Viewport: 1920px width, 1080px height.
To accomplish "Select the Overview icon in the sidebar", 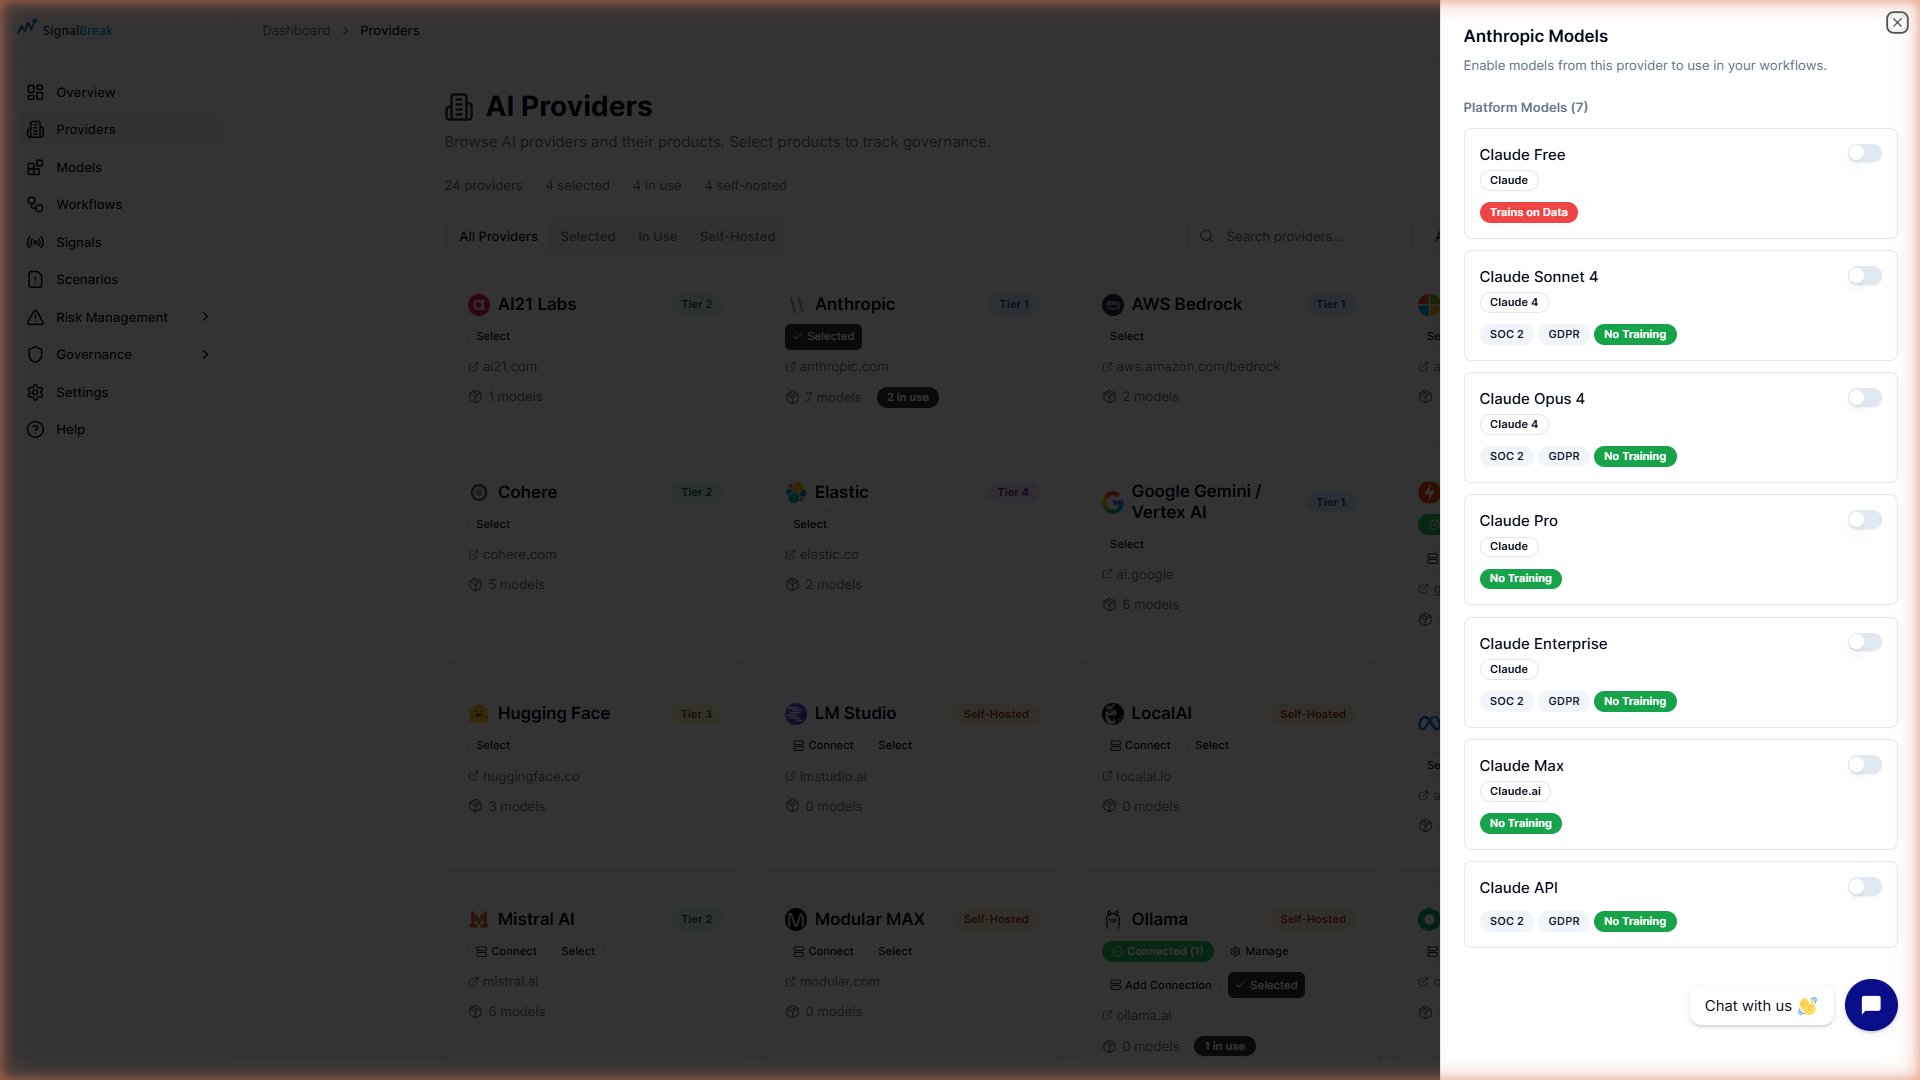I will [x=36, y=92].
